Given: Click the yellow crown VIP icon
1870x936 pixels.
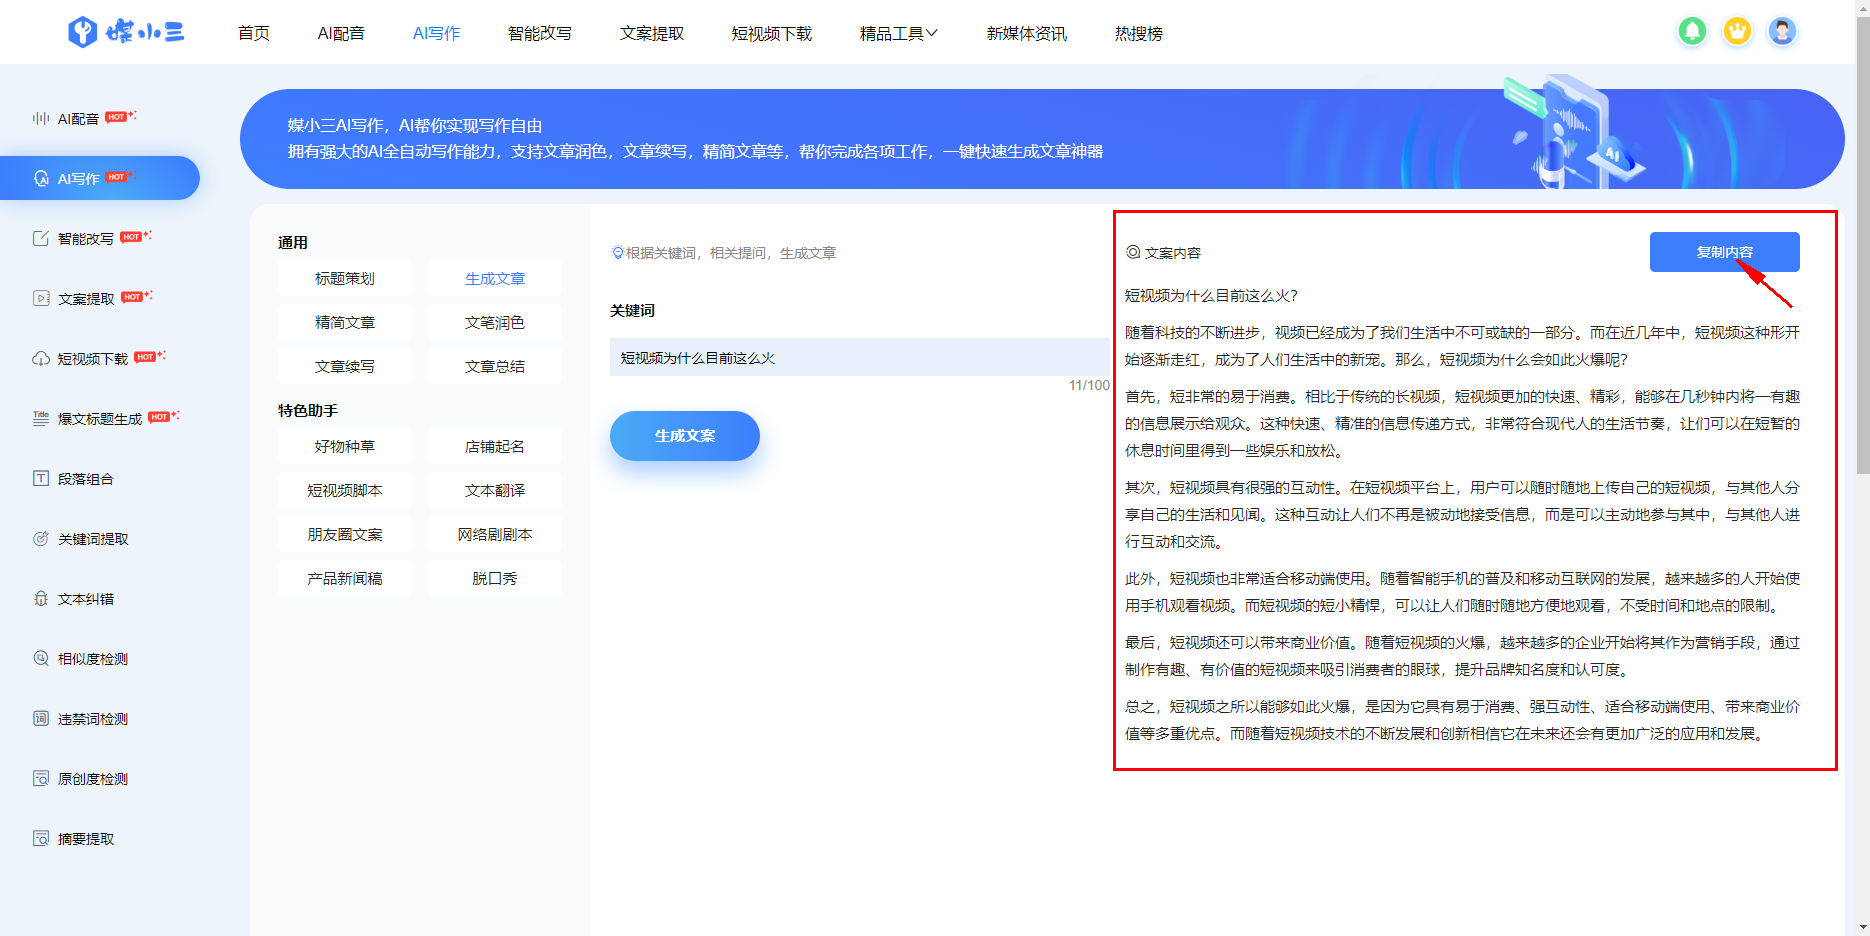Looking at the screenshot, I should point(1737,32).
